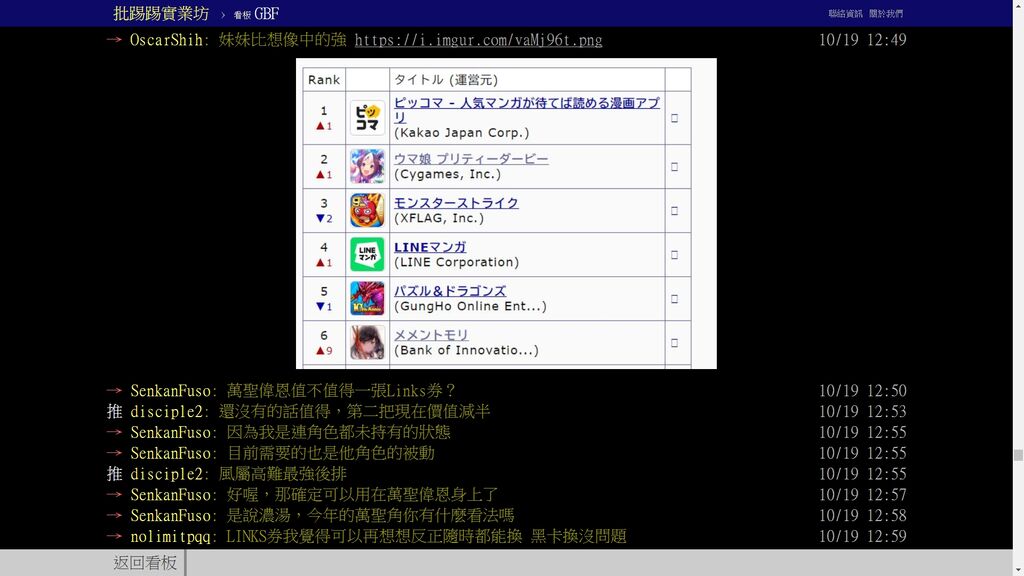Click the (Bank of Innovatio...) publisher text
Viewport: 1024px width, 576px height.
coord(466,350)
